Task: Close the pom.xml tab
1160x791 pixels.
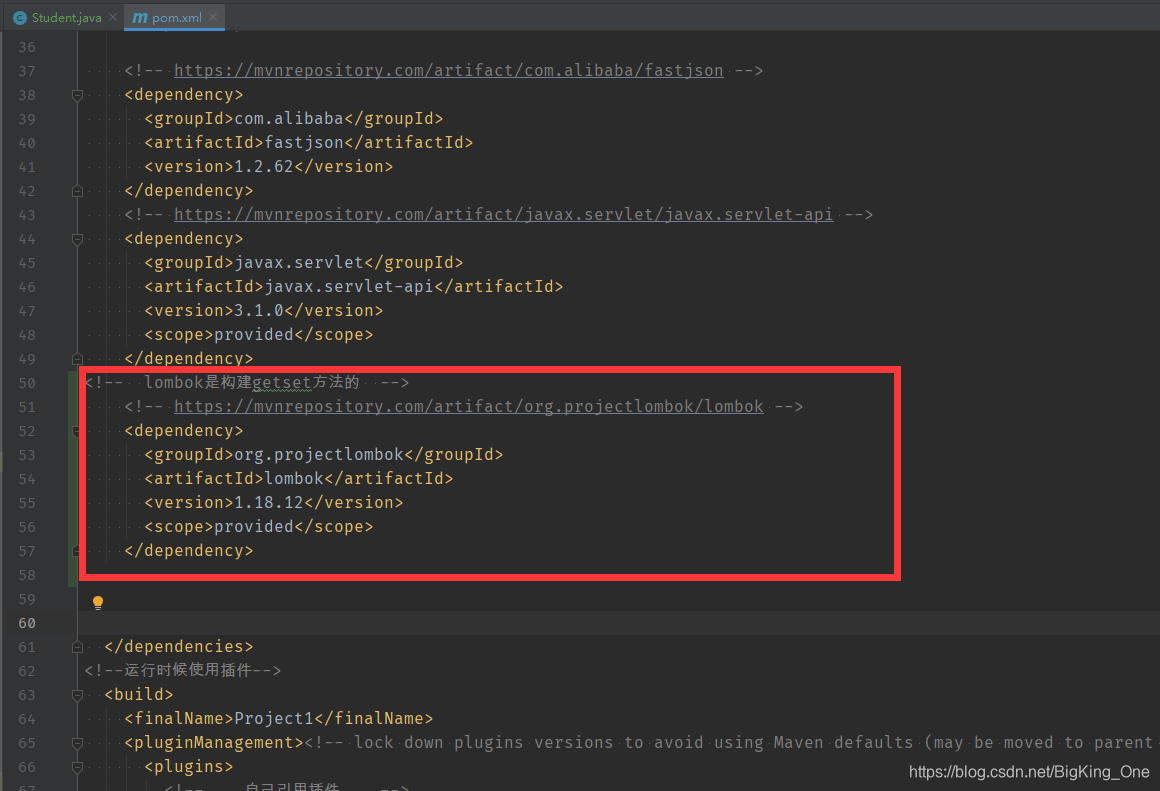Action: click(x=213, y=16)
